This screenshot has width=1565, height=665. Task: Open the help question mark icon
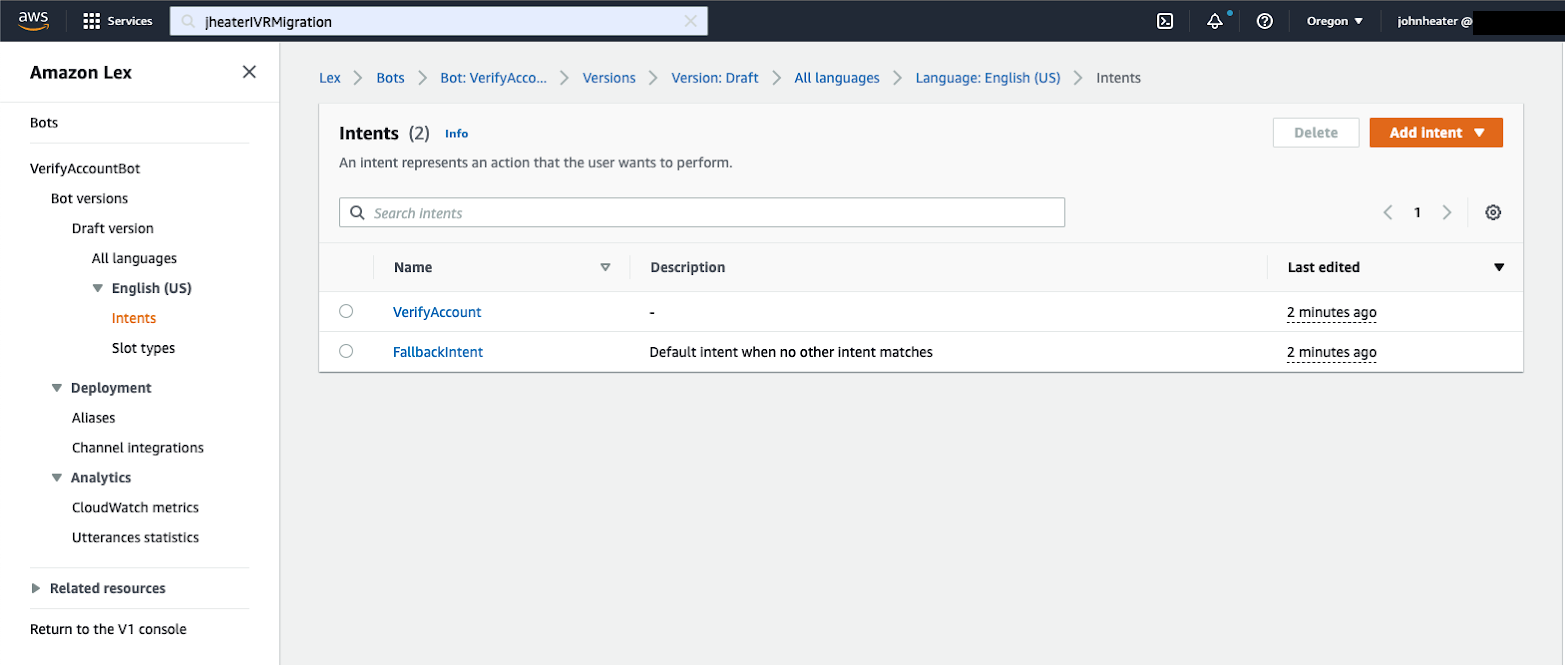pos(1265,21)
